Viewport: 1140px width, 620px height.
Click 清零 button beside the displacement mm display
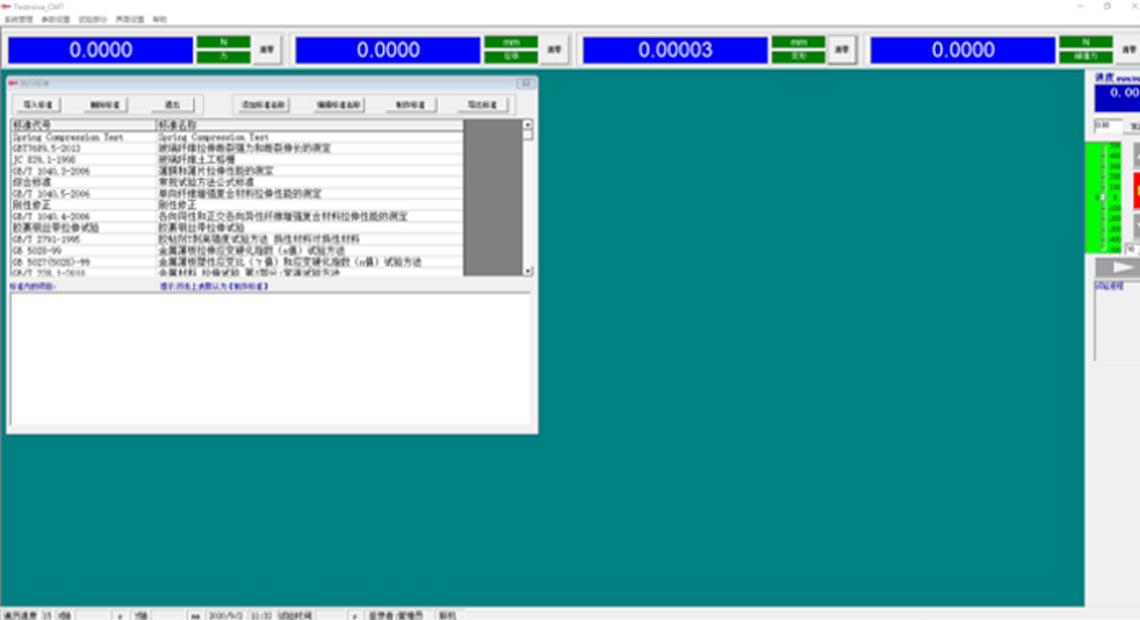pos(554,49)
